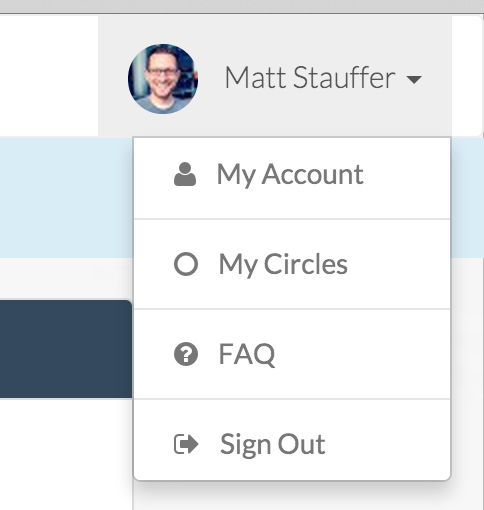Open the FAQ text entry

pos(247,354)
